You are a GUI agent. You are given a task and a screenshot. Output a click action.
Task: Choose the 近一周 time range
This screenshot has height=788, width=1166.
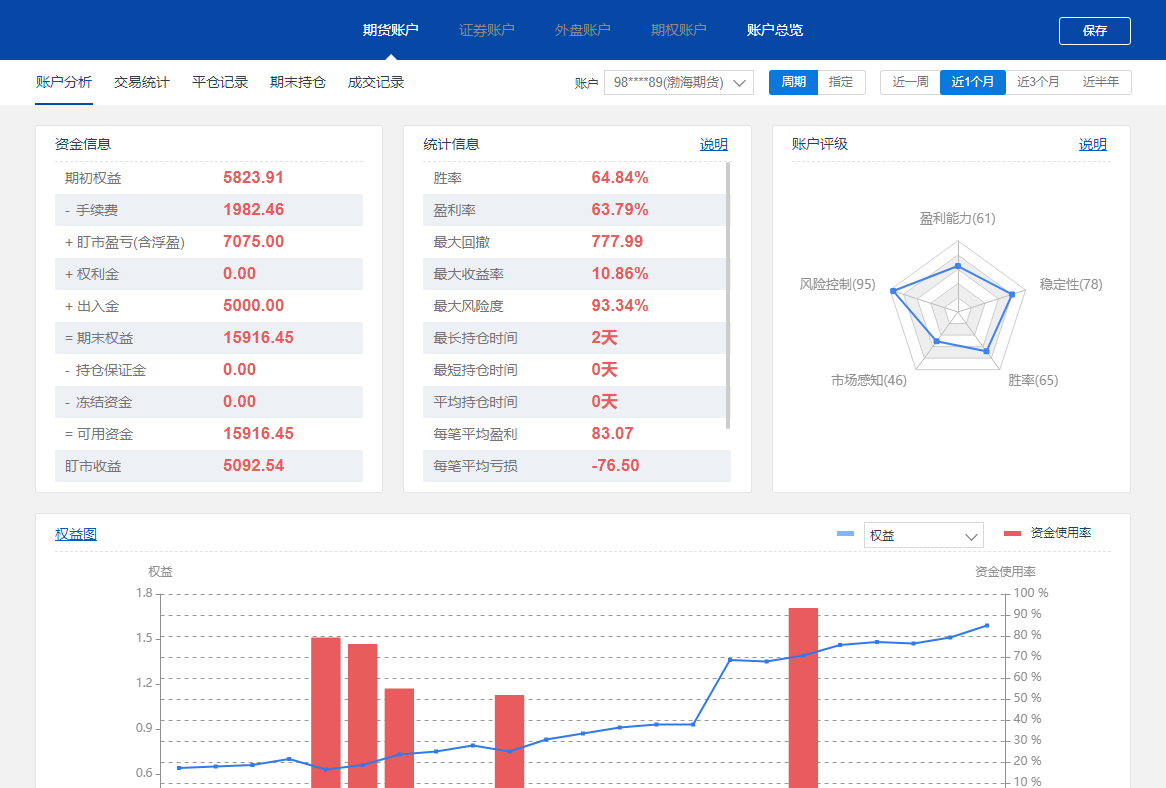[910, 82]
